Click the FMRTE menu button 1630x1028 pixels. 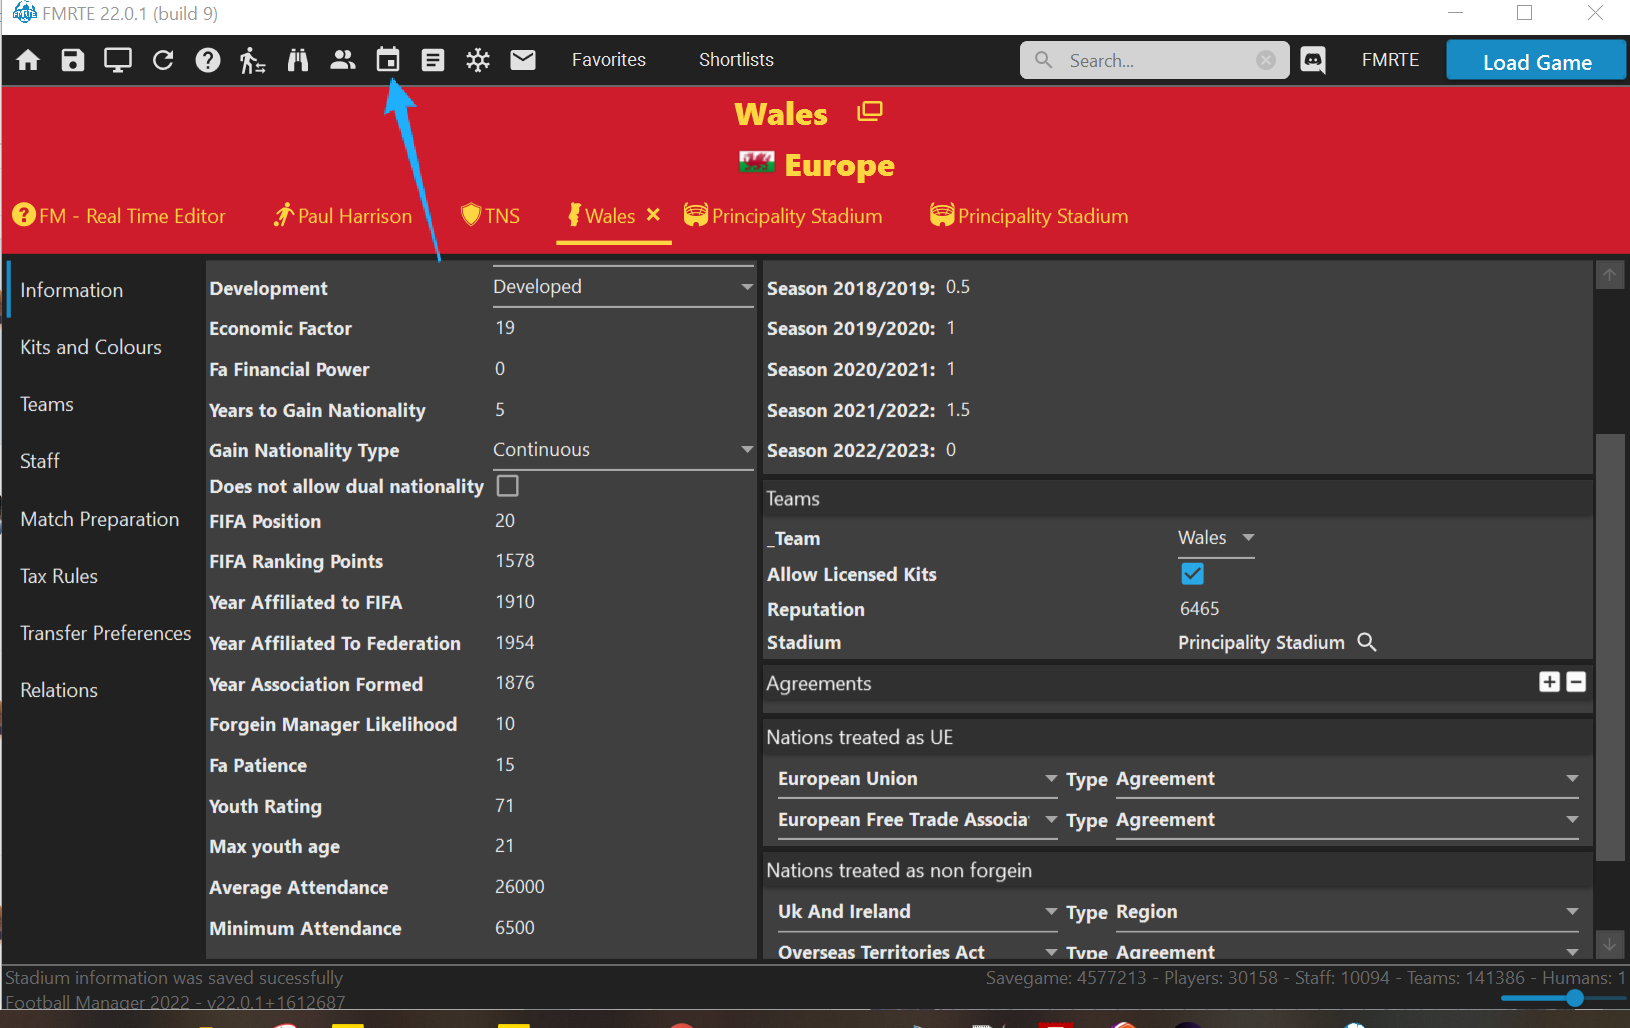1390,60
